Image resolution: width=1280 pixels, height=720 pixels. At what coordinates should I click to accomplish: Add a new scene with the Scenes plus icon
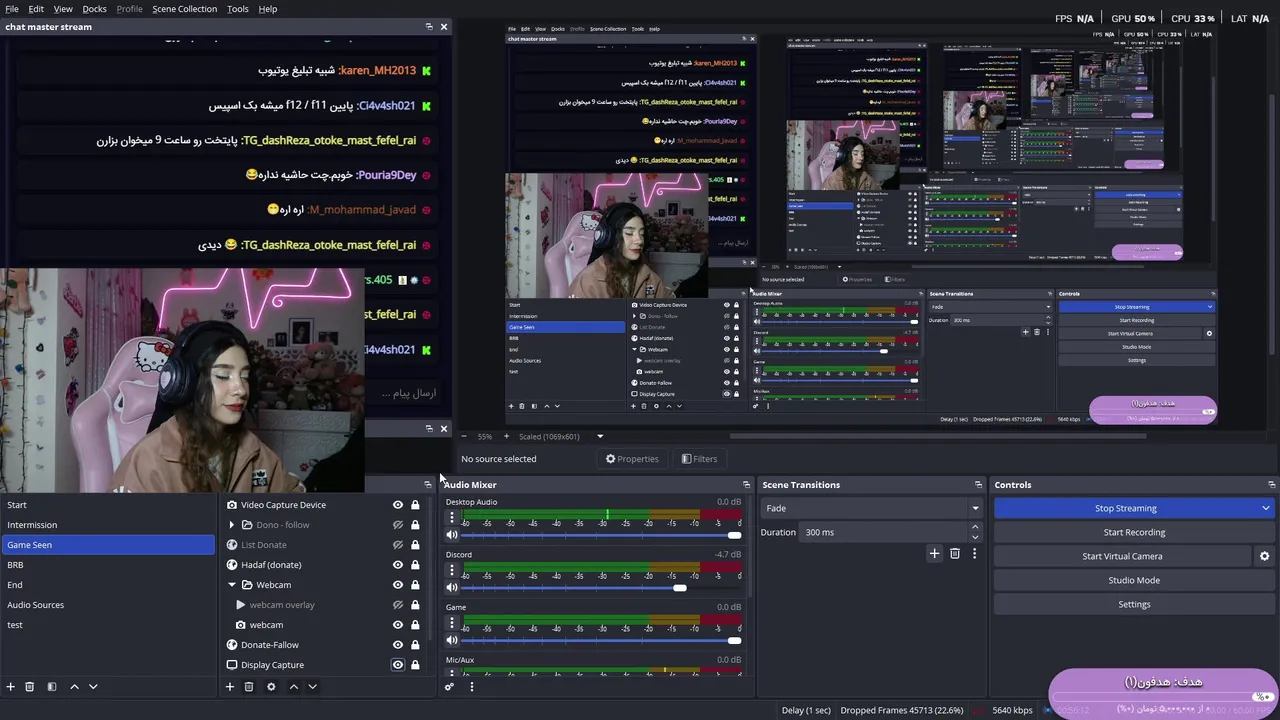[x=11, y=687]
